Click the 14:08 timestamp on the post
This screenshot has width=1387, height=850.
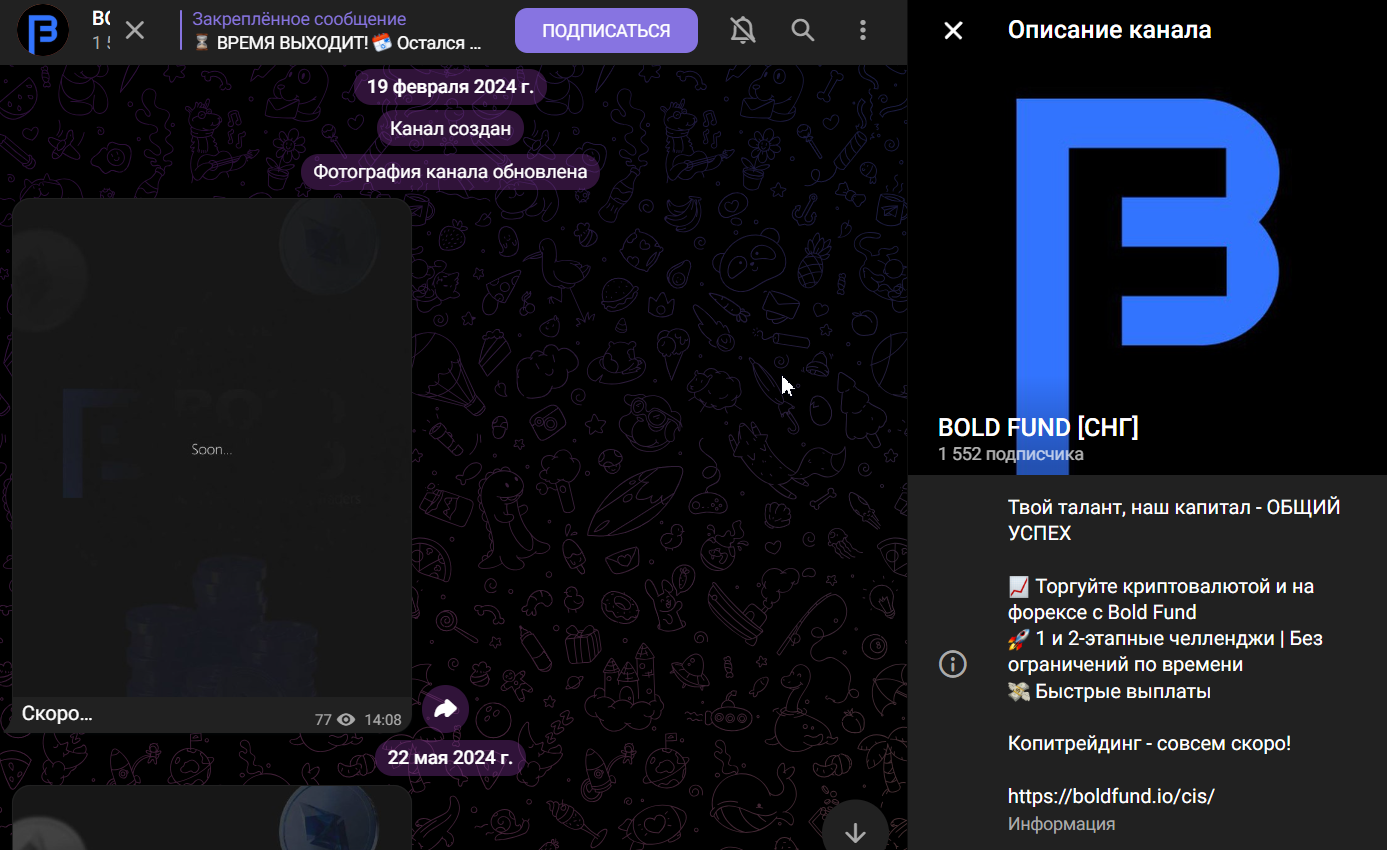383,720
